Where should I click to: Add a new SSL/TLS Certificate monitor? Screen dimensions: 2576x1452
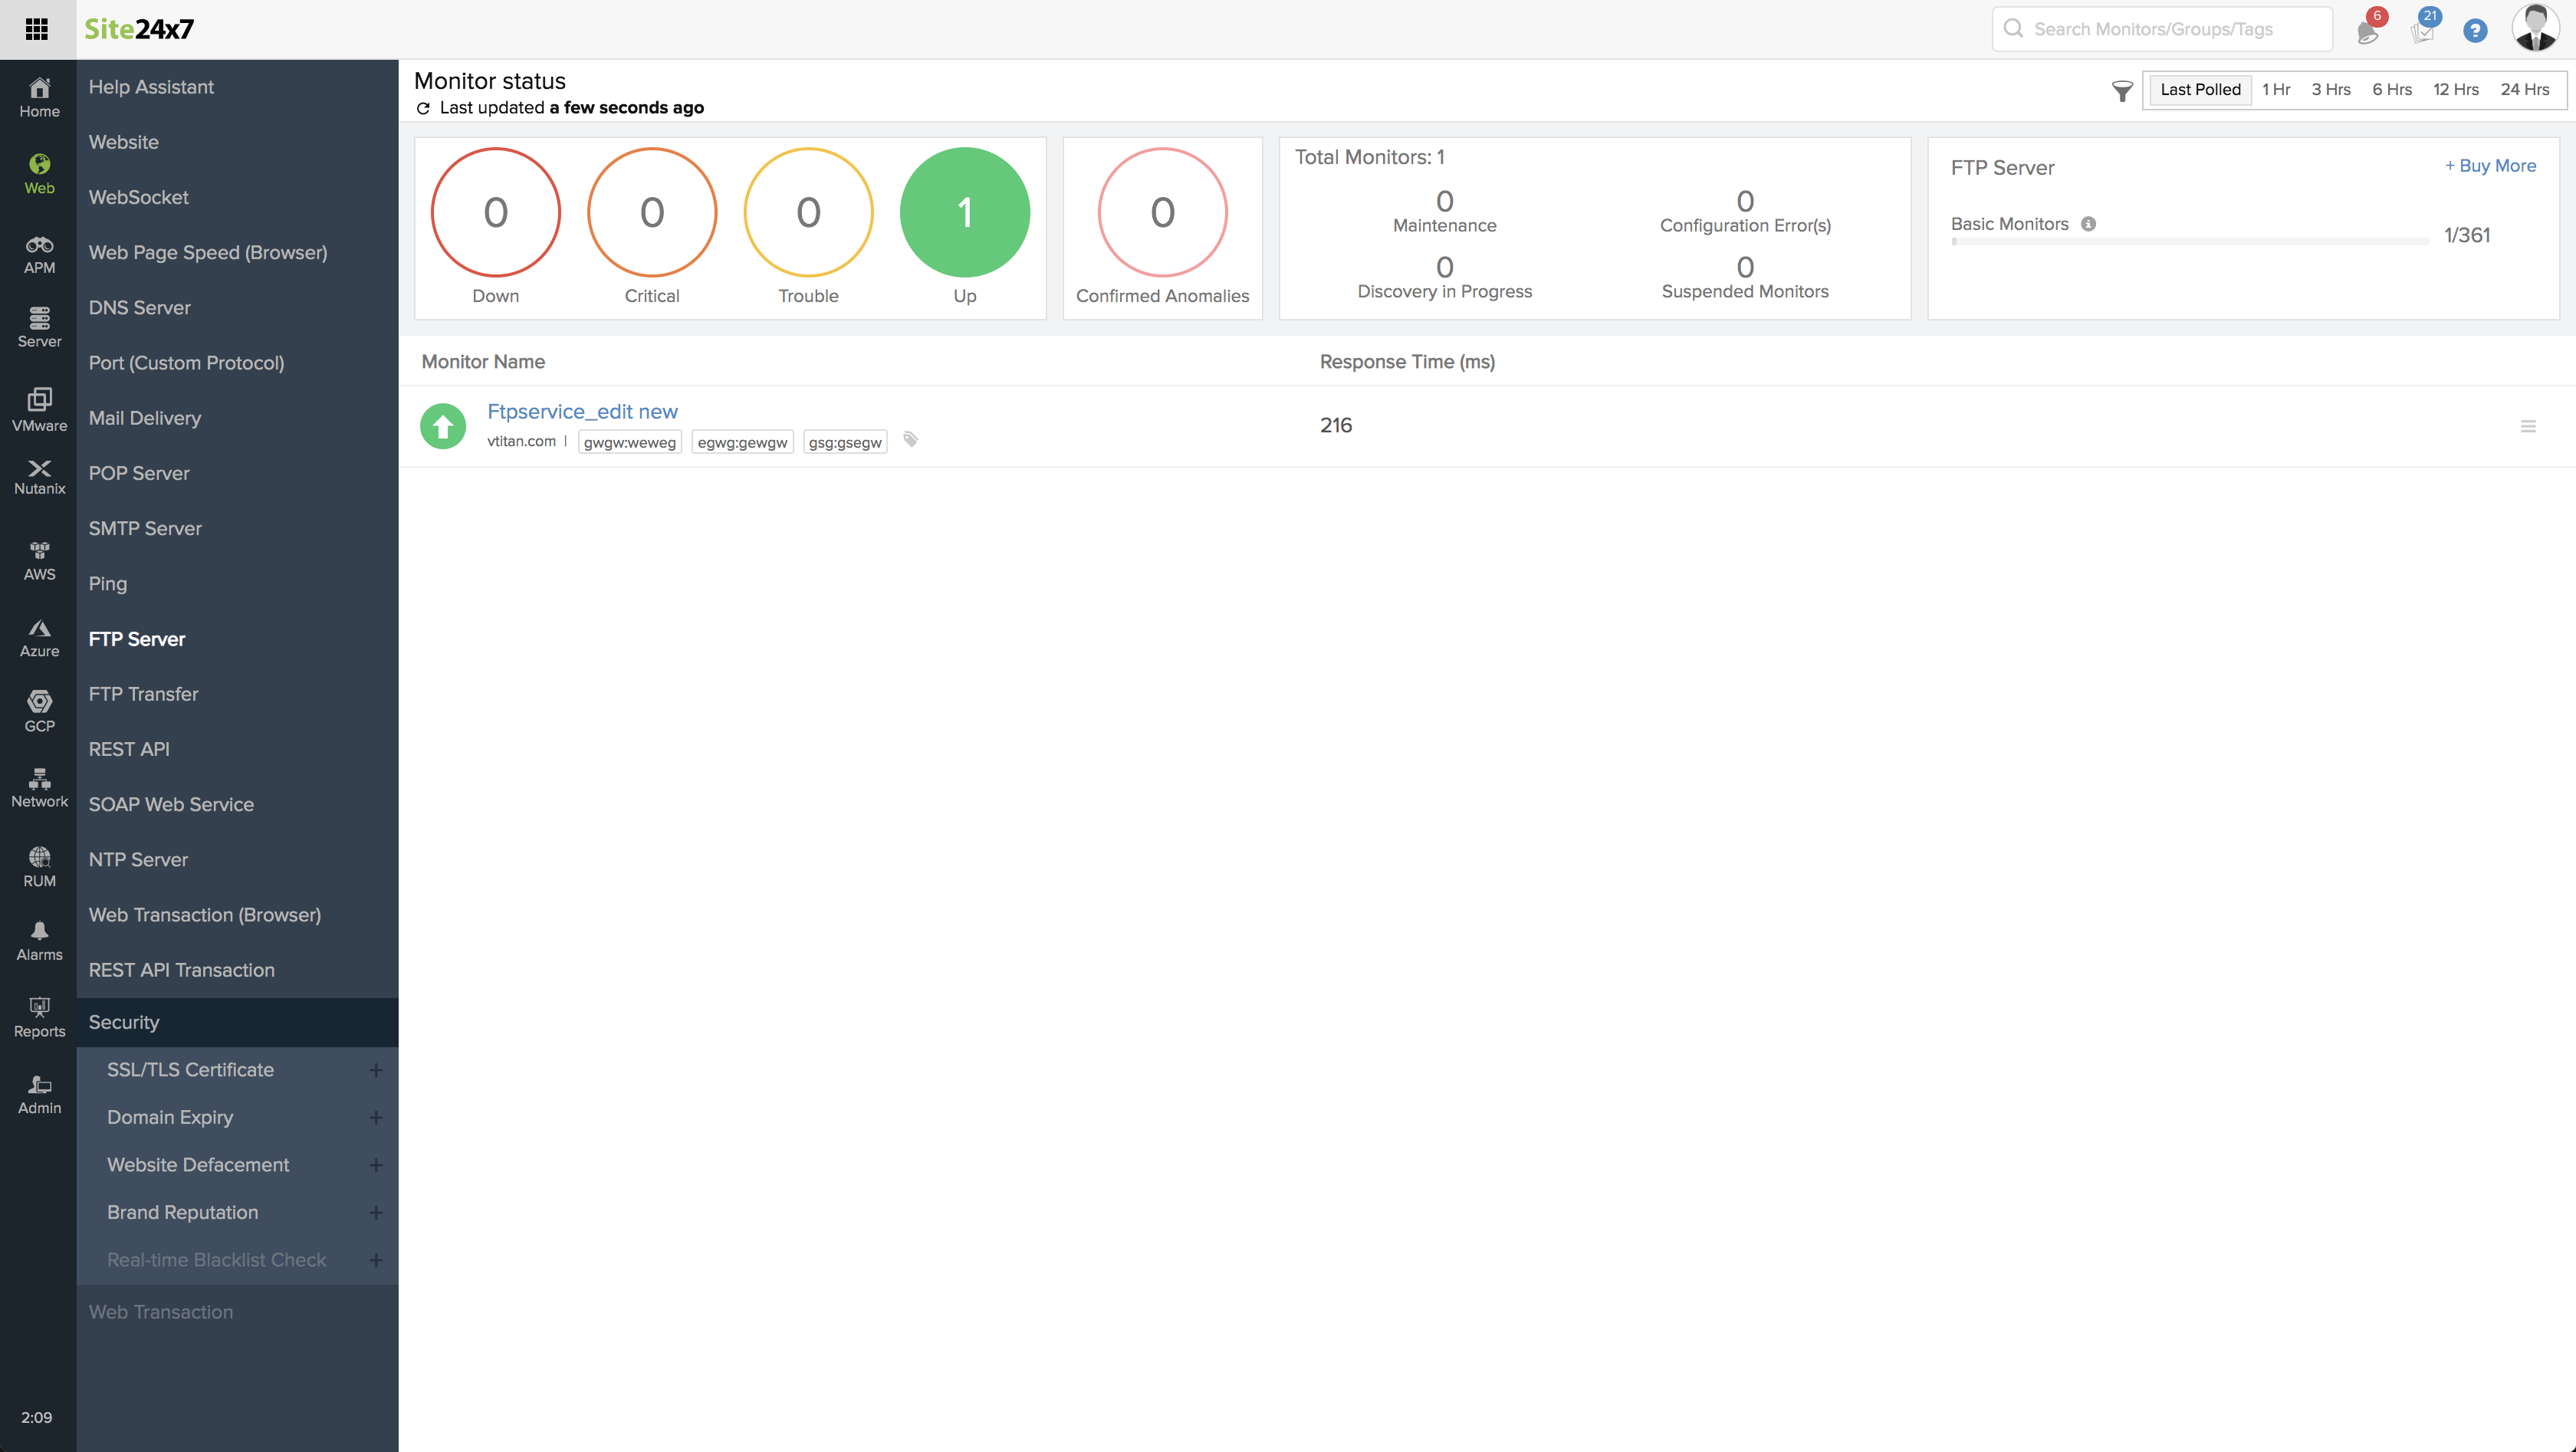click(376, 1070)
